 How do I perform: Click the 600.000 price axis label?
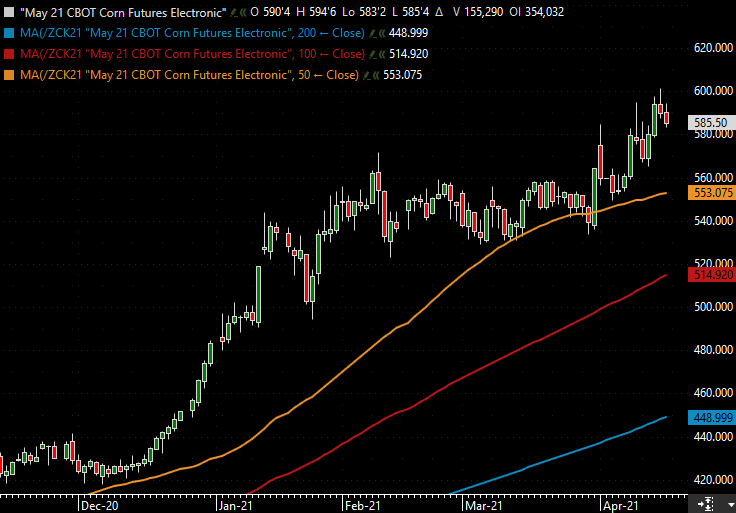coord(713,91)
